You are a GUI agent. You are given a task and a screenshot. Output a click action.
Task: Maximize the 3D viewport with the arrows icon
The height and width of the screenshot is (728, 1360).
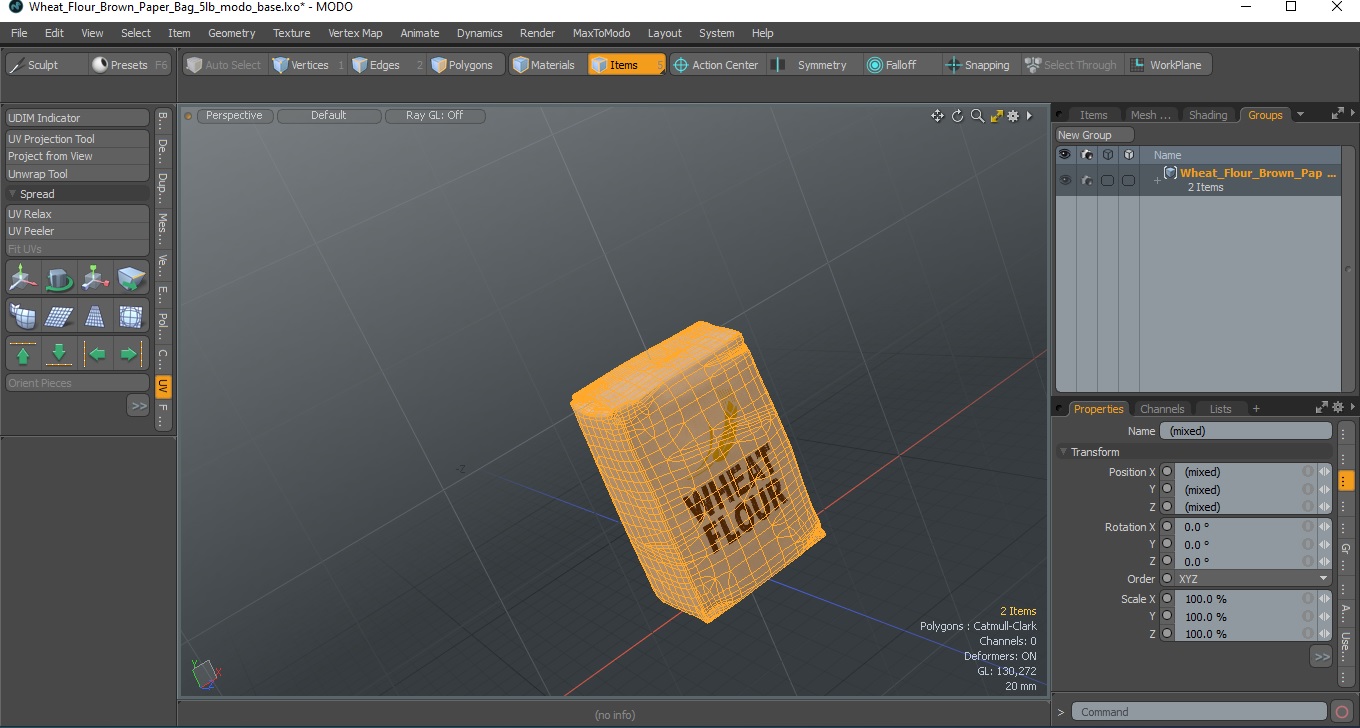(996, 116)
